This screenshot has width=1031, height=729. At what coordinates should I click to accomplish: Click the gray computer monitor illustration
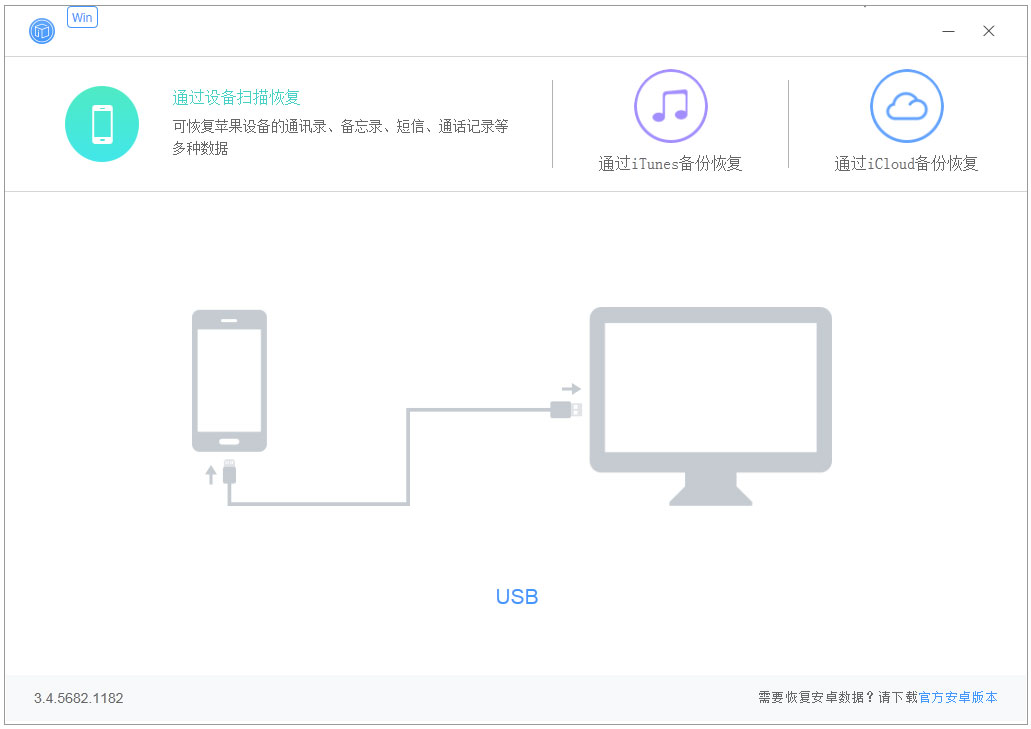point(710,395)
